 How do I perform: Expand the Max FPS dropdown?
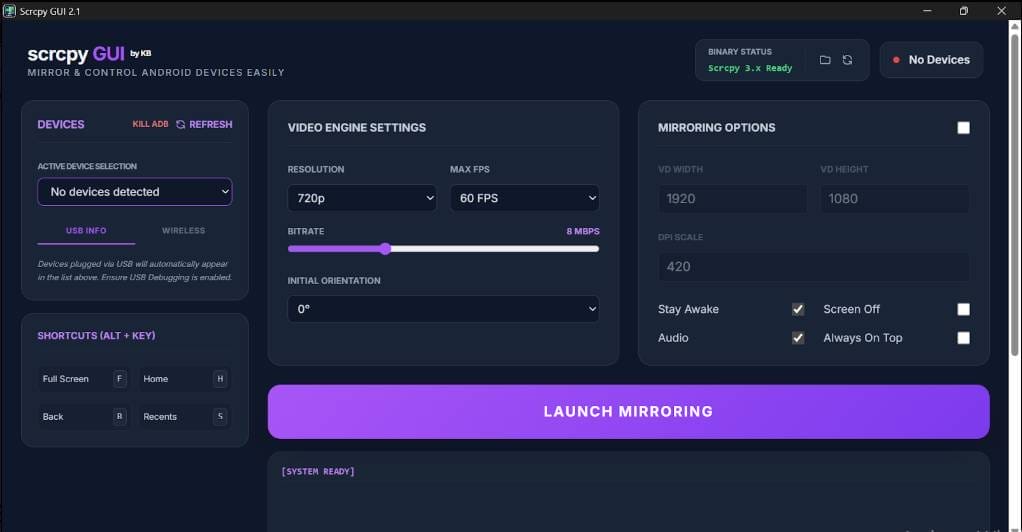tap(524, 198)
